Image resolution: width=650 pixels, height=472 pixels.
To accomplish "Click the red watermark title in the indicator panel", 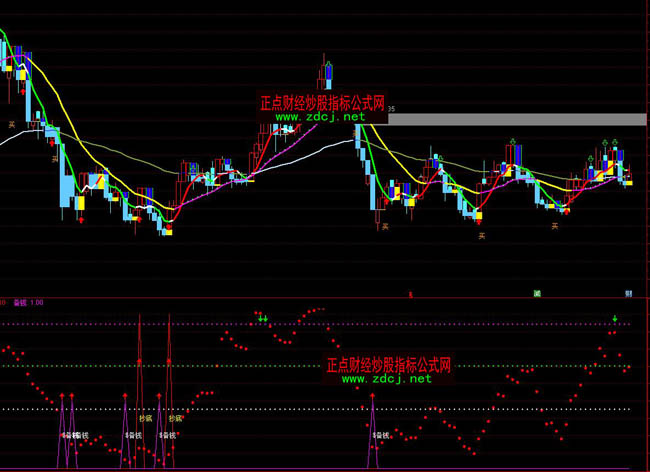I will [x=389, y=366].
